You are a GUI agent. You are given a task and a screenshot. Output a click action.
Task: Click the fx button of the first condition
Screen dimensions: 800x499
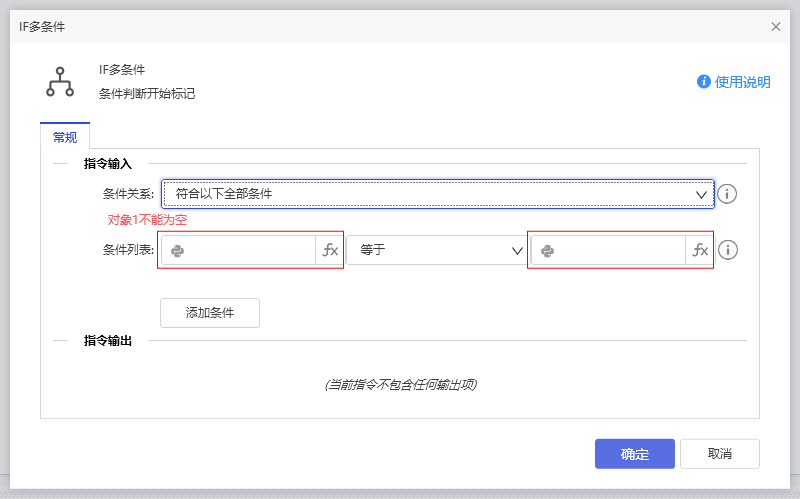(330, 251)
